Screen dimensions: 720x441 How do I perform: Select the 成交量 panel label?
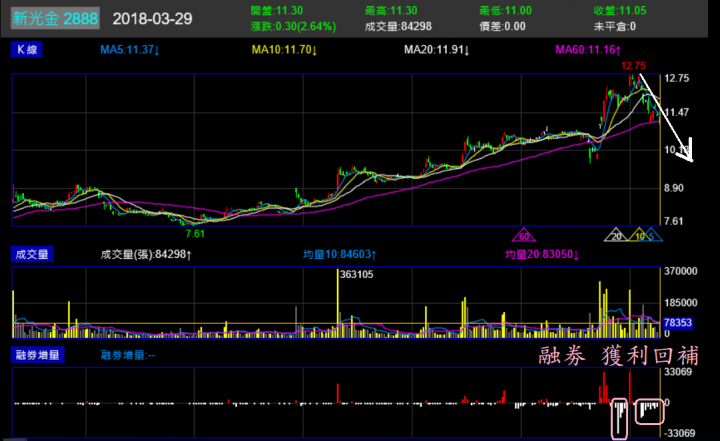32,254
